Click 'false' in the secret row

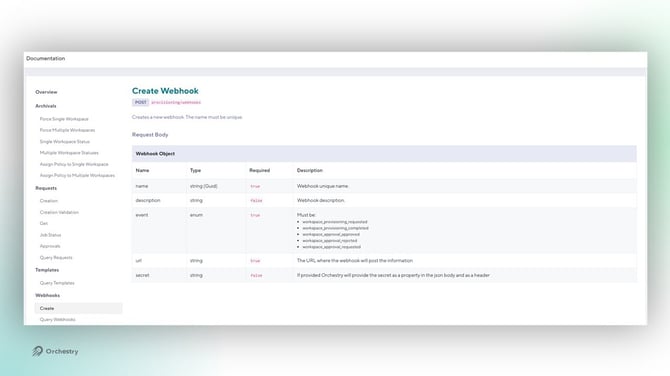pyautogui.click(x=256, y=276)
